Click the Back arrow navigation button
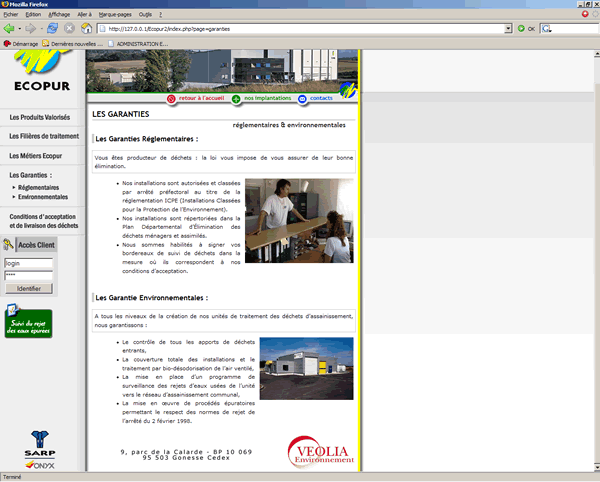Image resolution: width=600 pixels, height=482 pixels. [x=9, y=28]
